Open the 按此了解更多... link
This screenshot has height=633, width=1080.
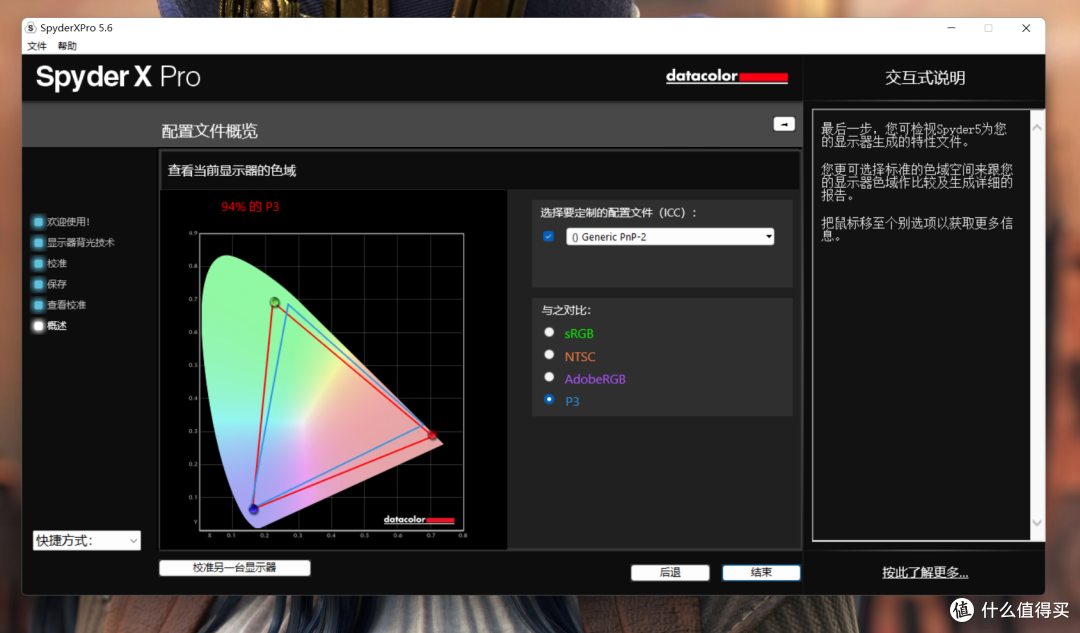pos(925,572)
